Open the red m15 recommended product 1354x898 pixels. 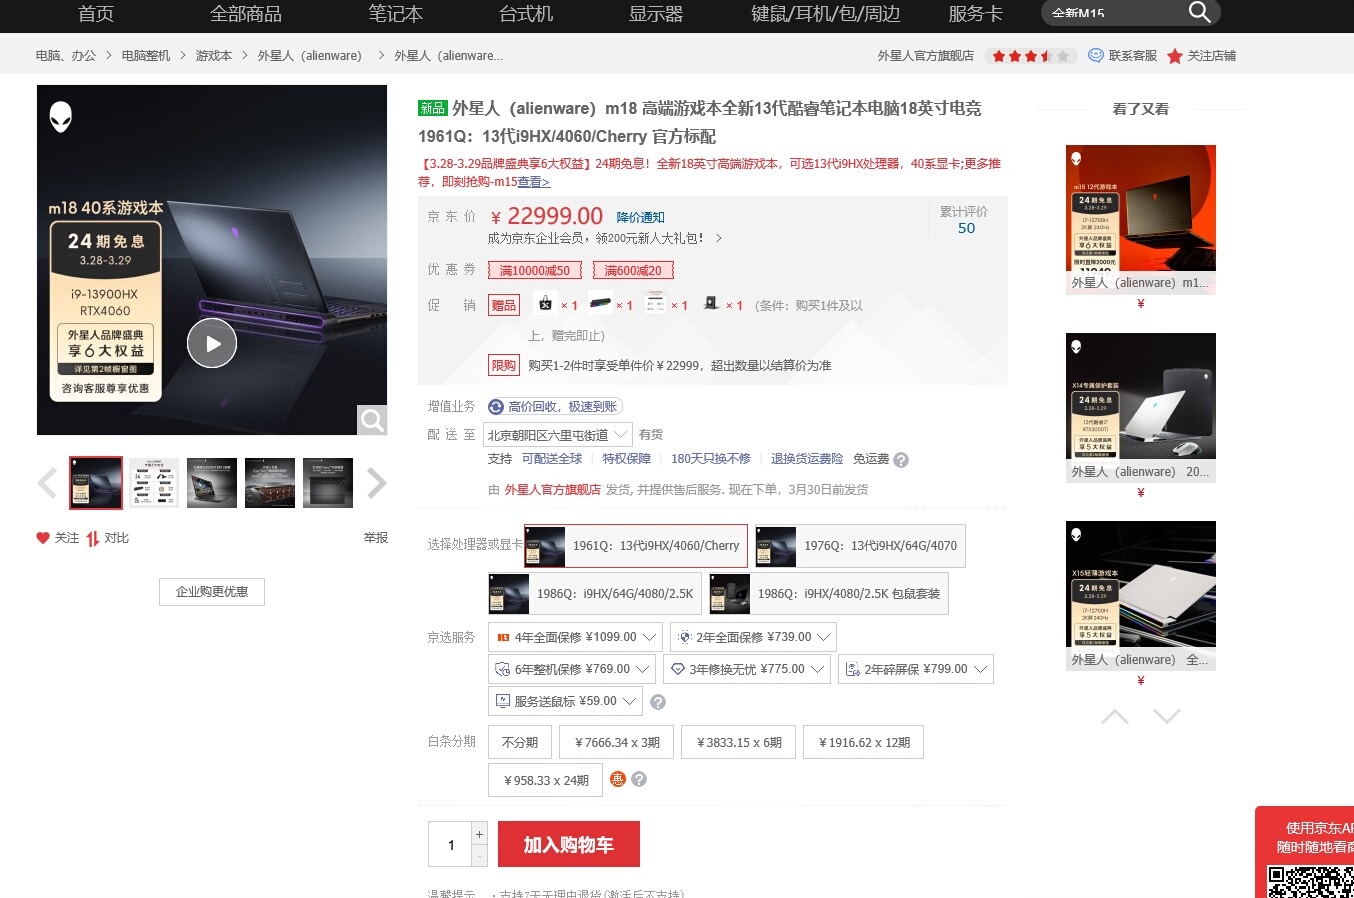click(1141, 219)
